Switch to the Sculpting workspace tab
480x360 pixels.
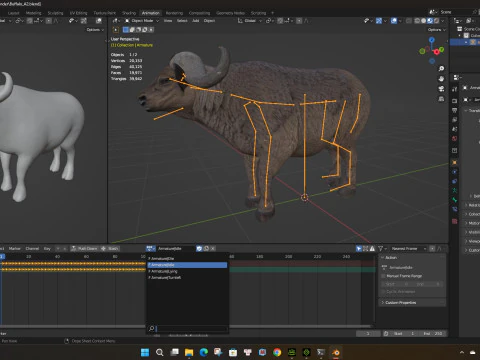[x=55, y=13]
